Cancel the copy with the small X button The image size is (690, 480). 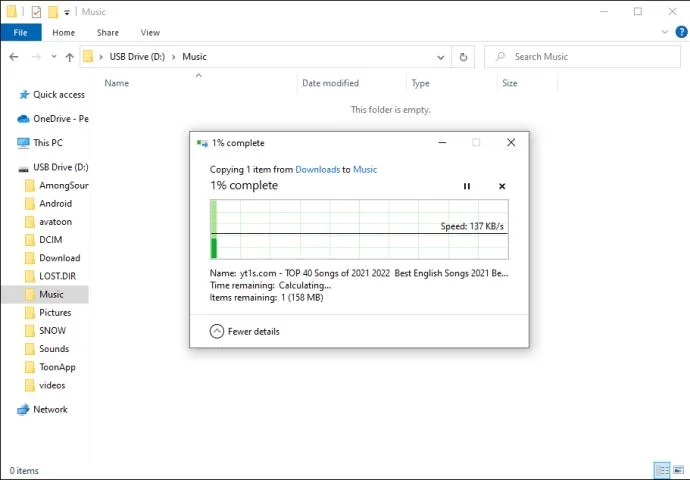point(502,187)
